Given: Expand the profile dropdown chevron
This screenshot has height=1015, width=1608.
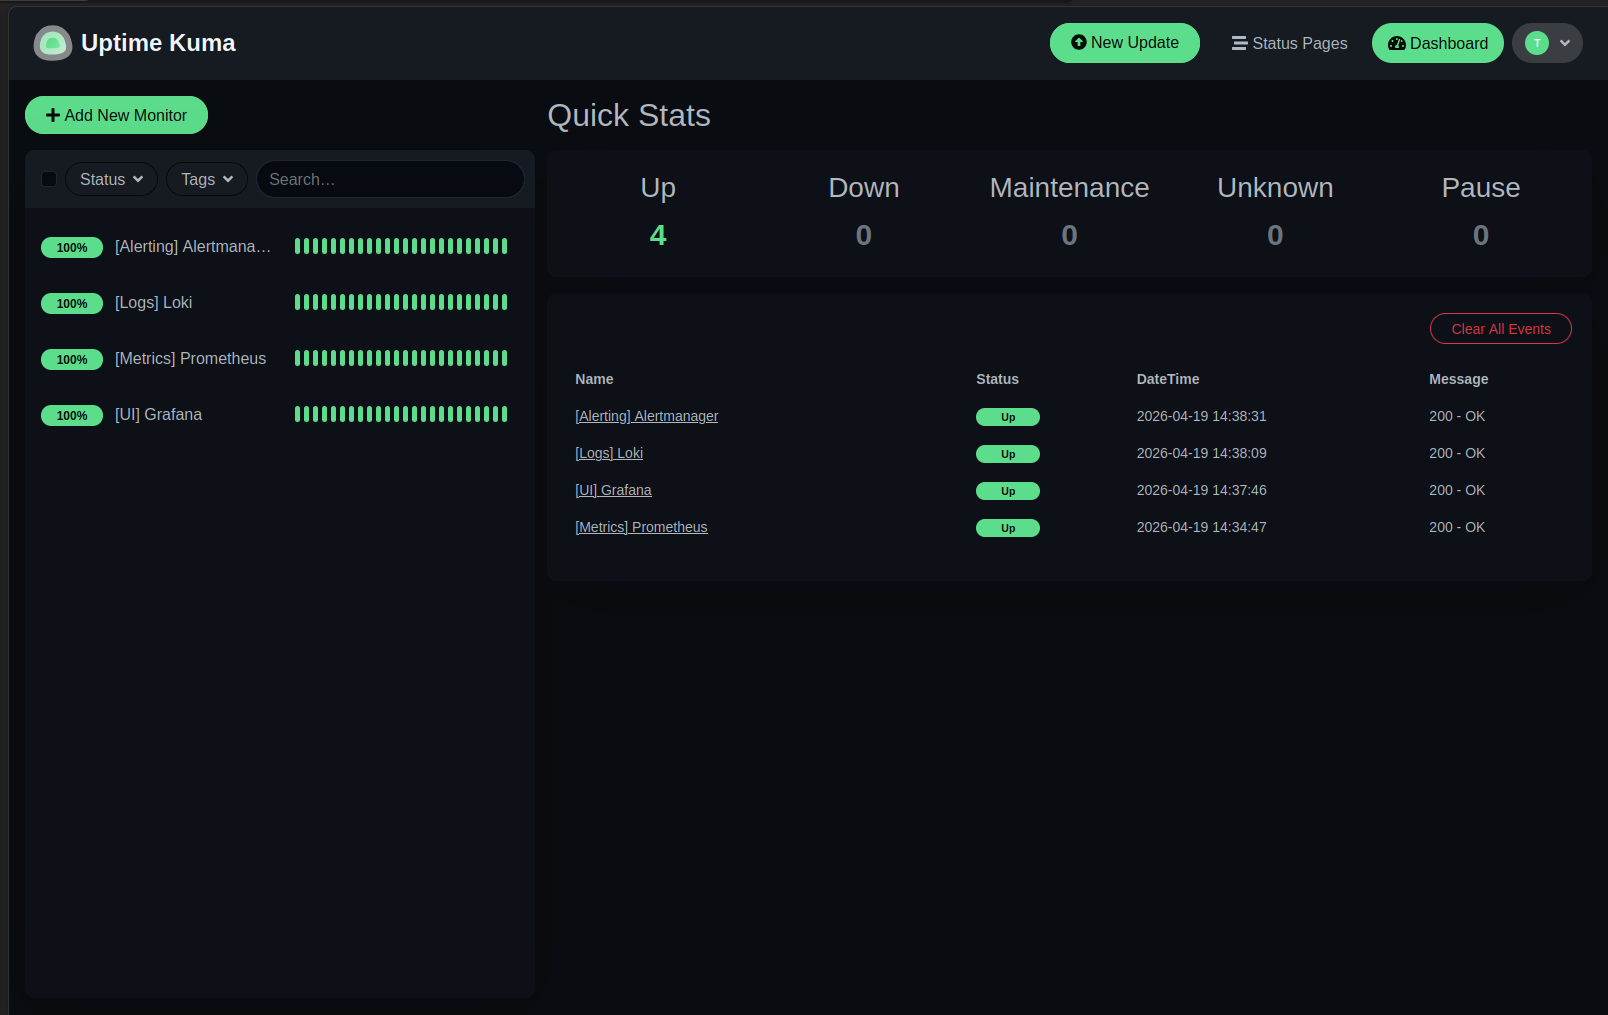Looking at the screenshot, I should pos(1565,43).
